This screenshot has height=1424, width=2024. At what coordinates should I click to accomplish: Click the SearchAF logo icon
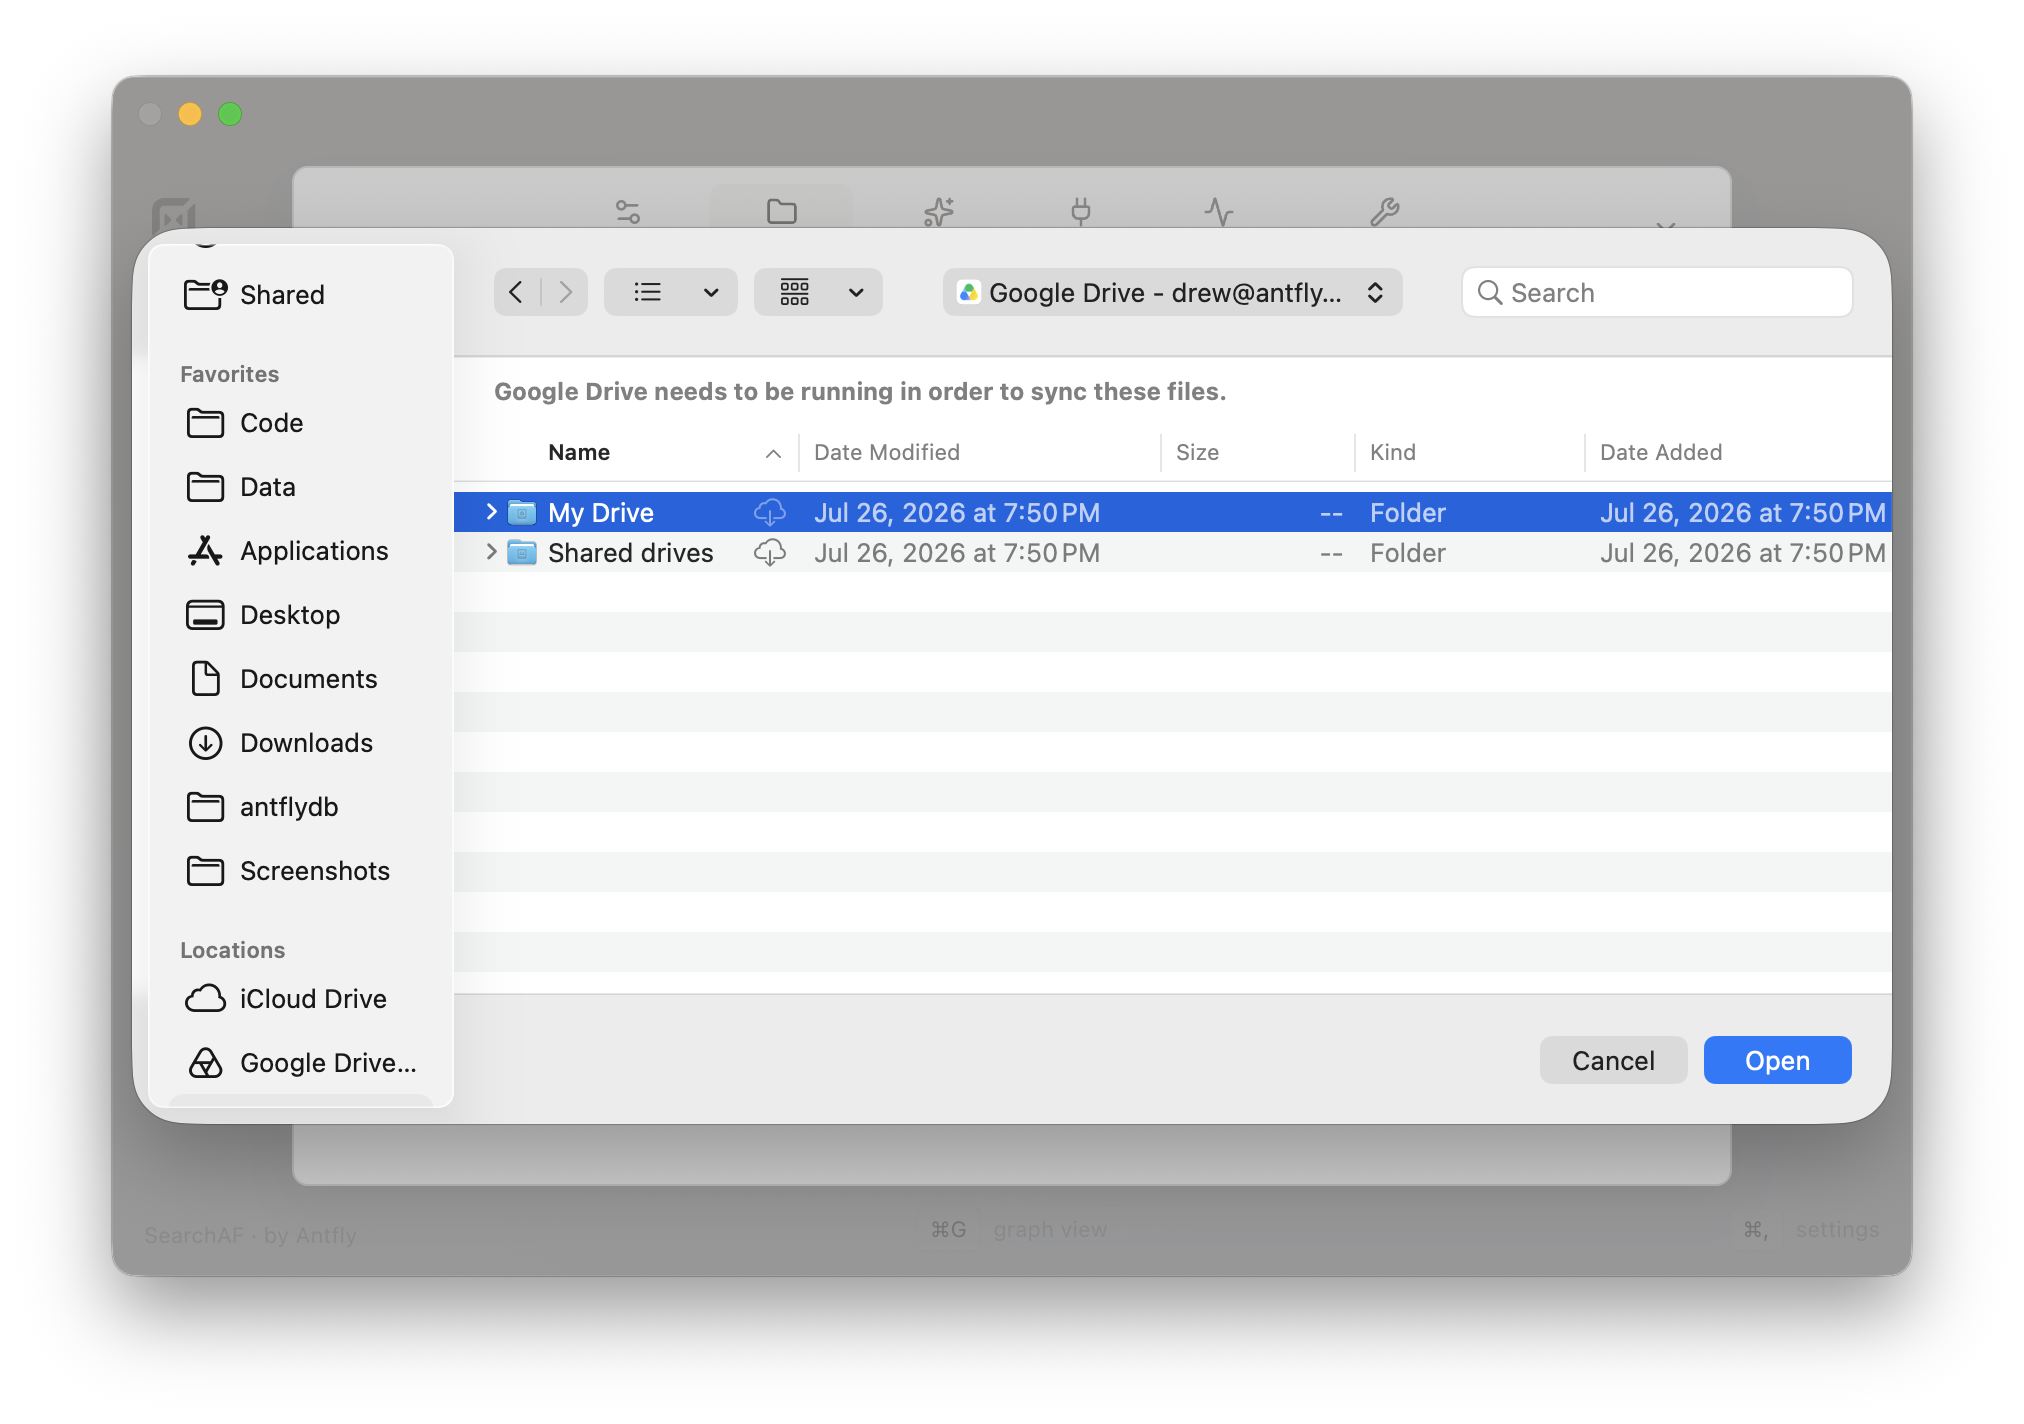click(174, 214)
